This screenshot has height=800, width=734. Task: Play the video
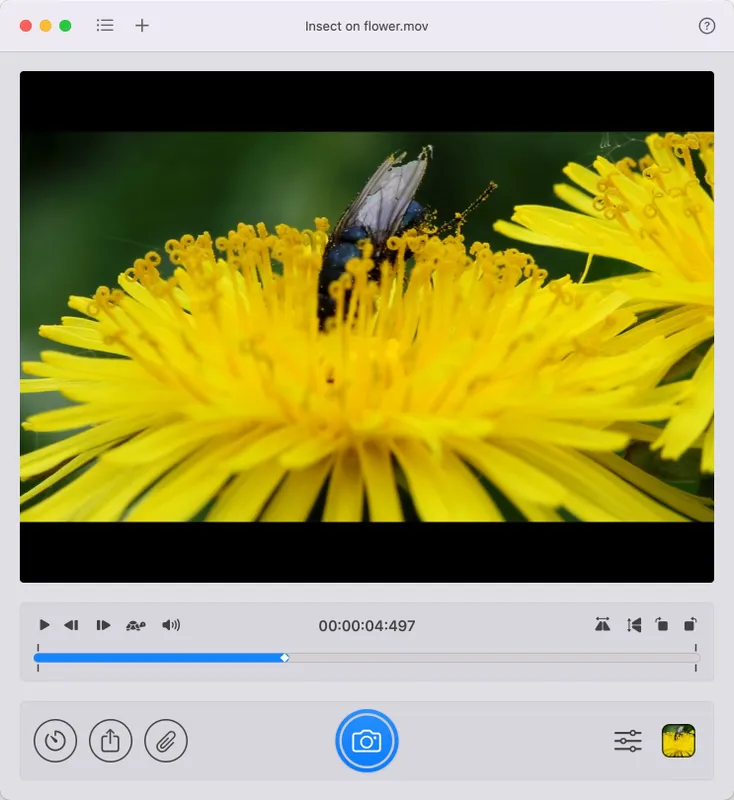click(44, 625)
